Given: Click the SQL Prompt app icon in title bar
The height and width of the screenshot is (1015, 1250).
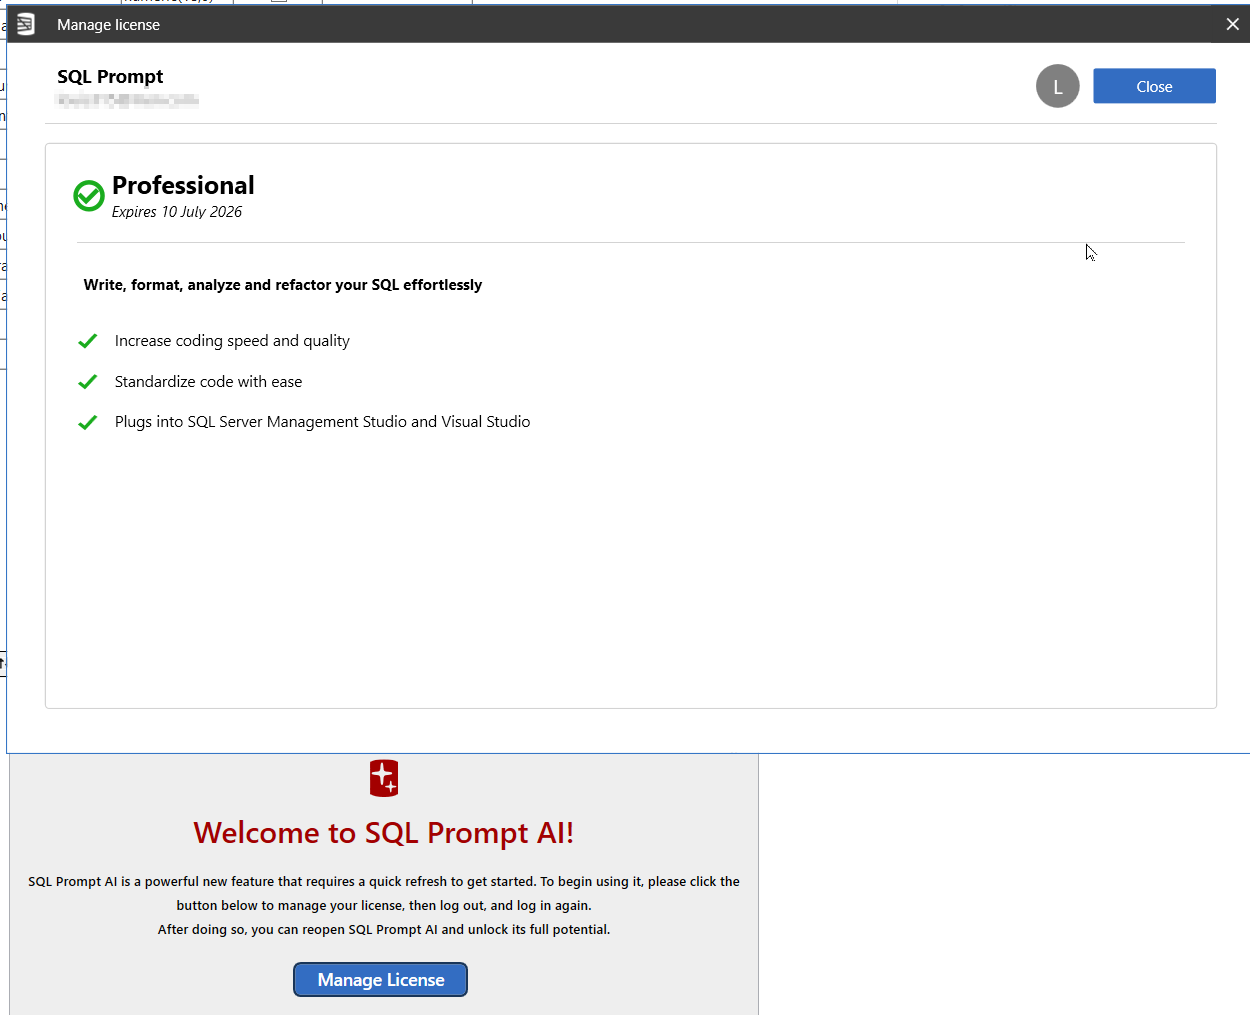Looking at the screenshot, I should coord(25,24).
